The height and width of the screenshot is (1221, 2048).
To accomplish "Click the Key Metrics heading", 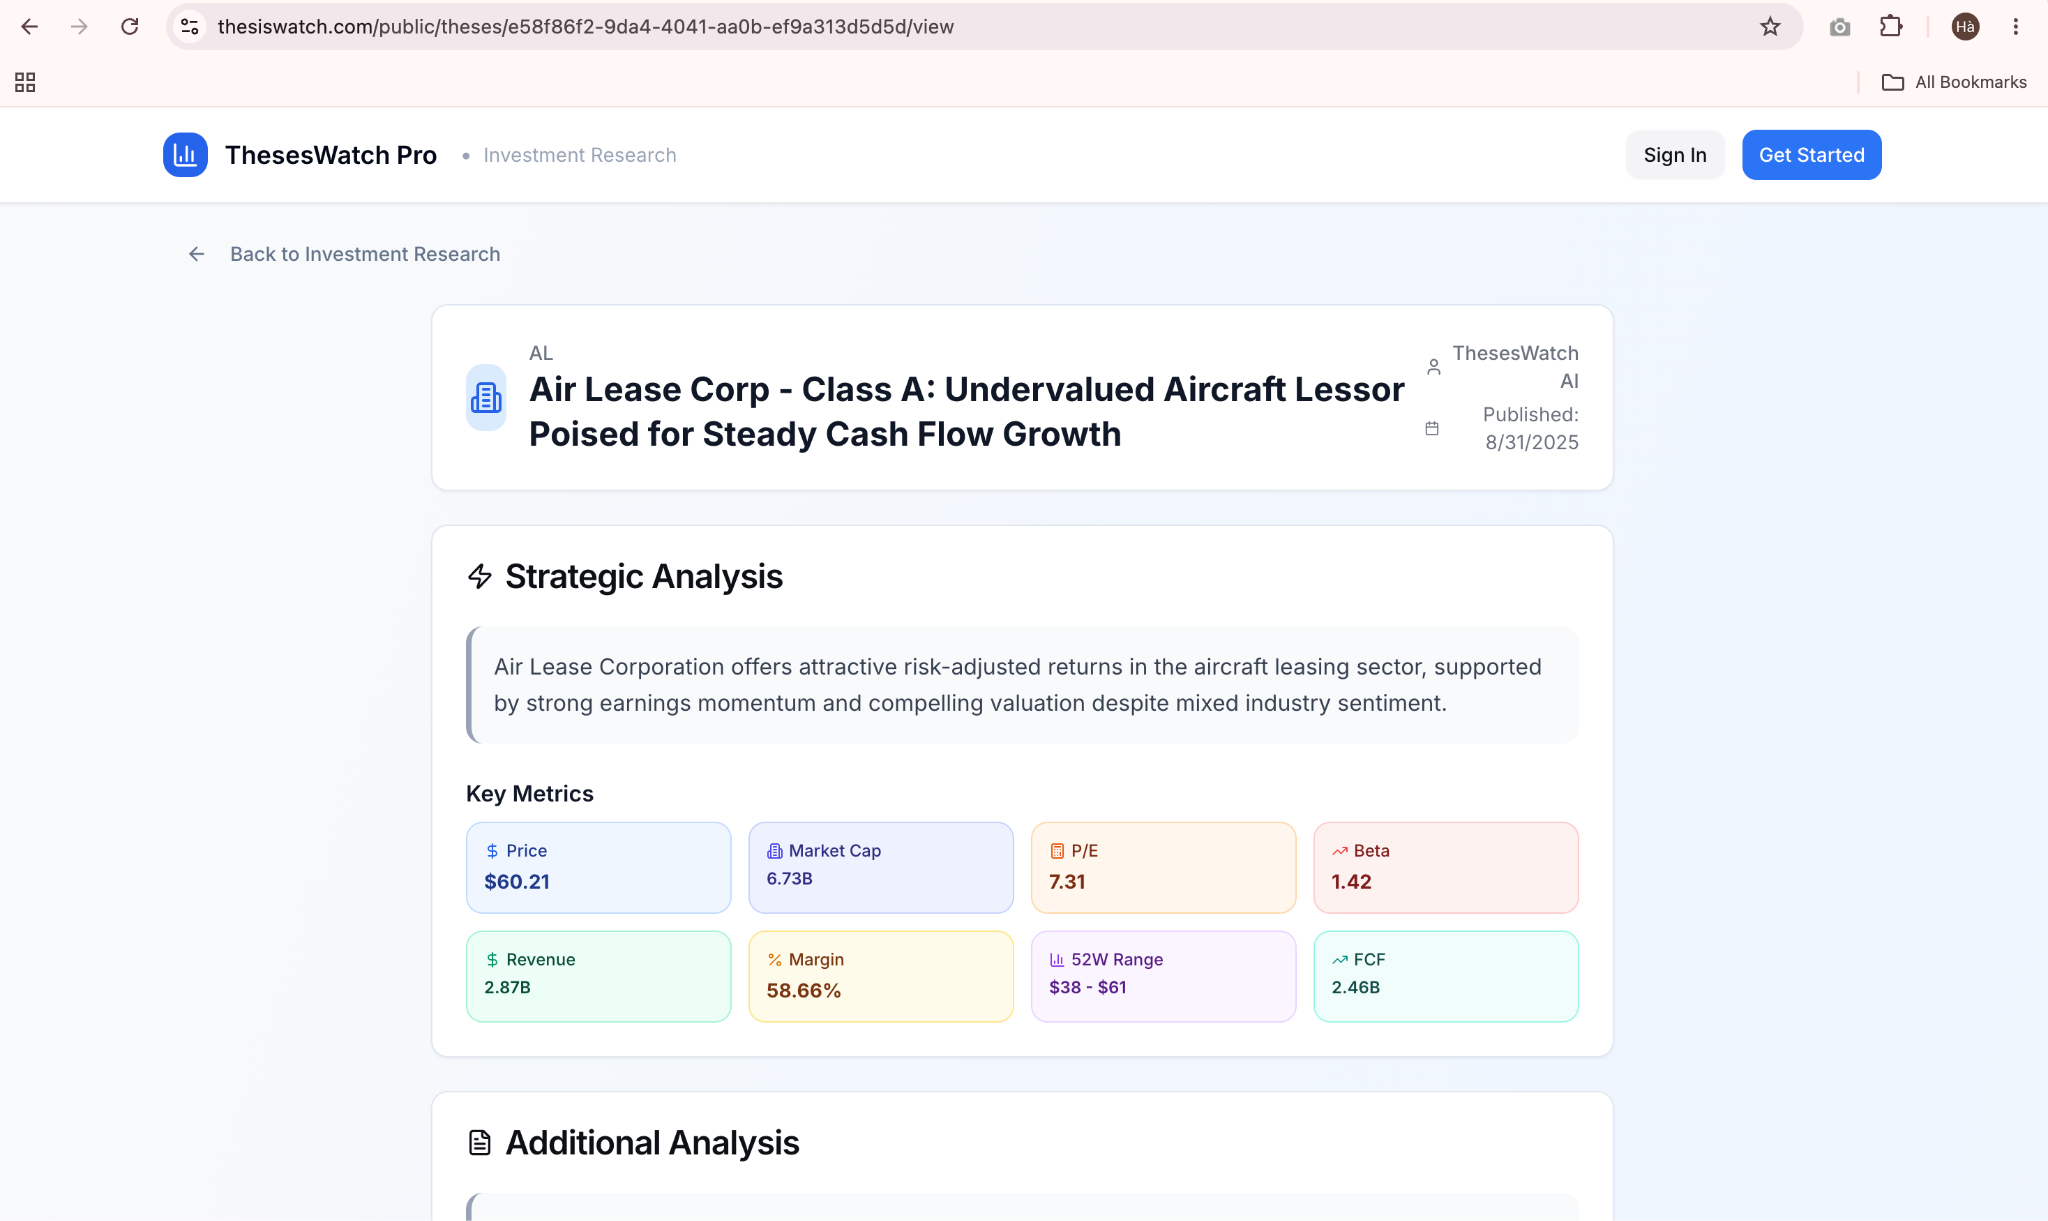I will (530, 793).
